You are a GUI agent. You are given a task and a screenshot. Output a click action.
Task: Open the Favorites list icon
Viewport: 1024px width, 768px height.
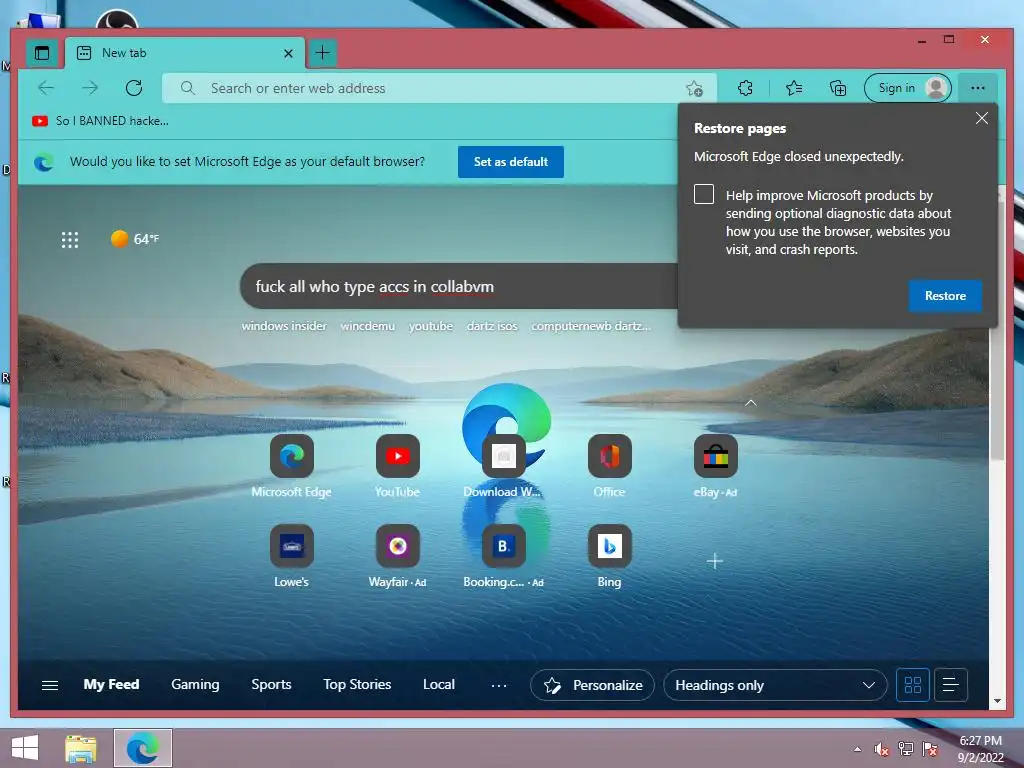[x=794, y=88]
